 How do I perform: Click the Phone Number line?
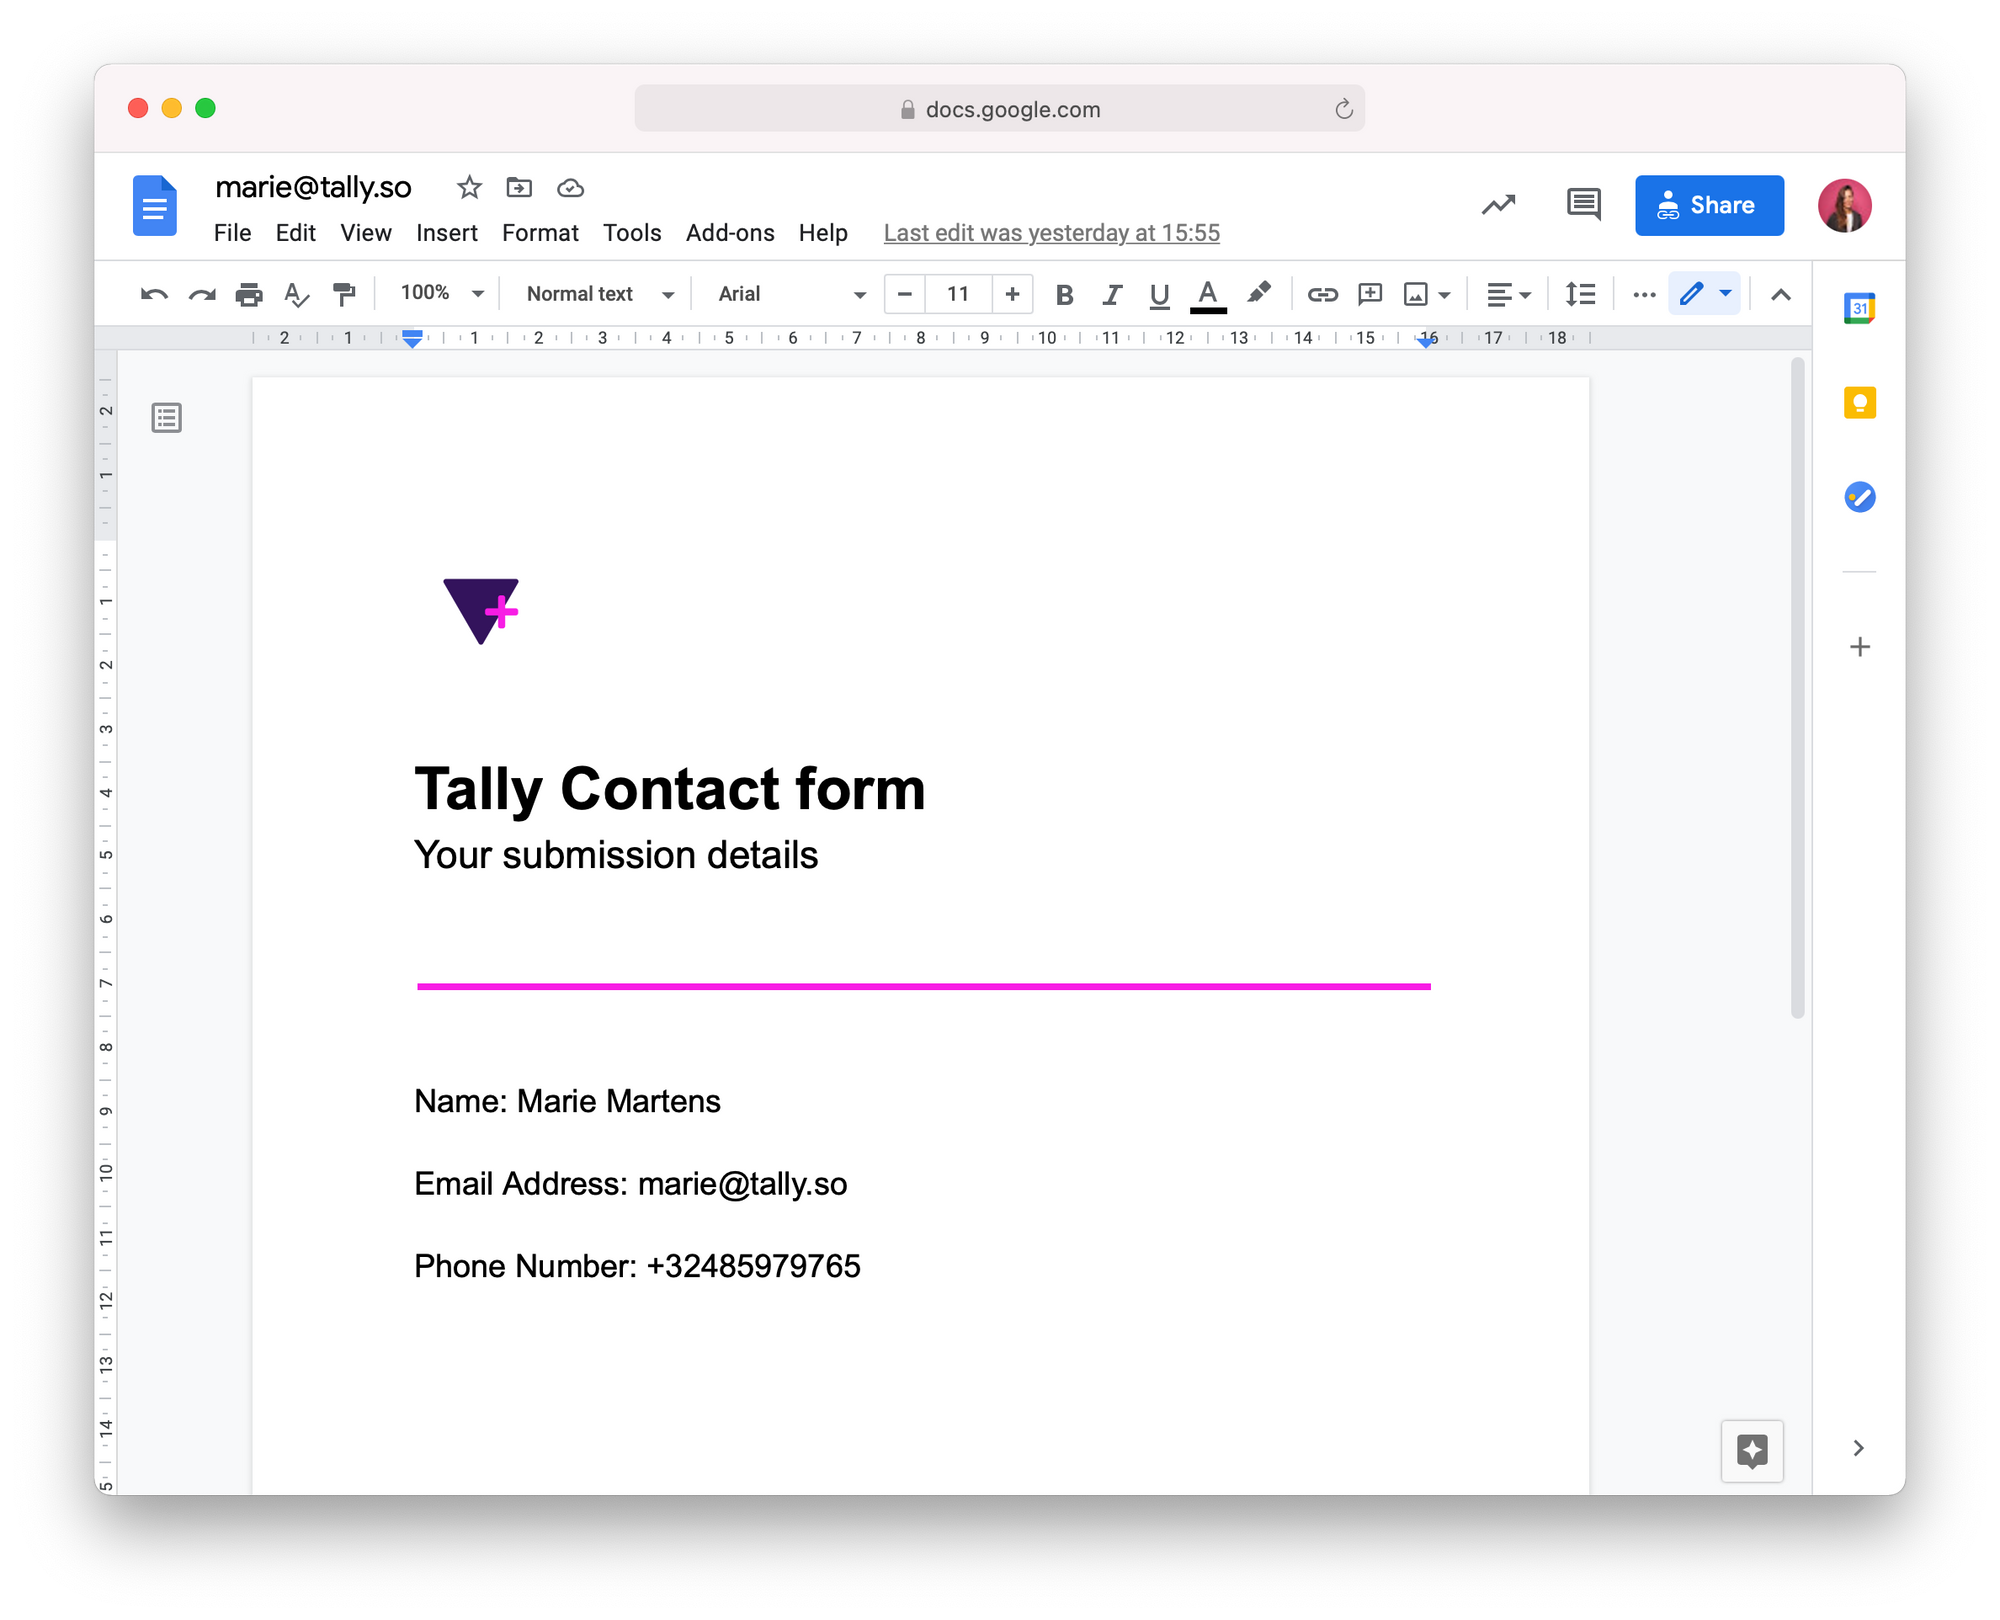coord(637,1266)
